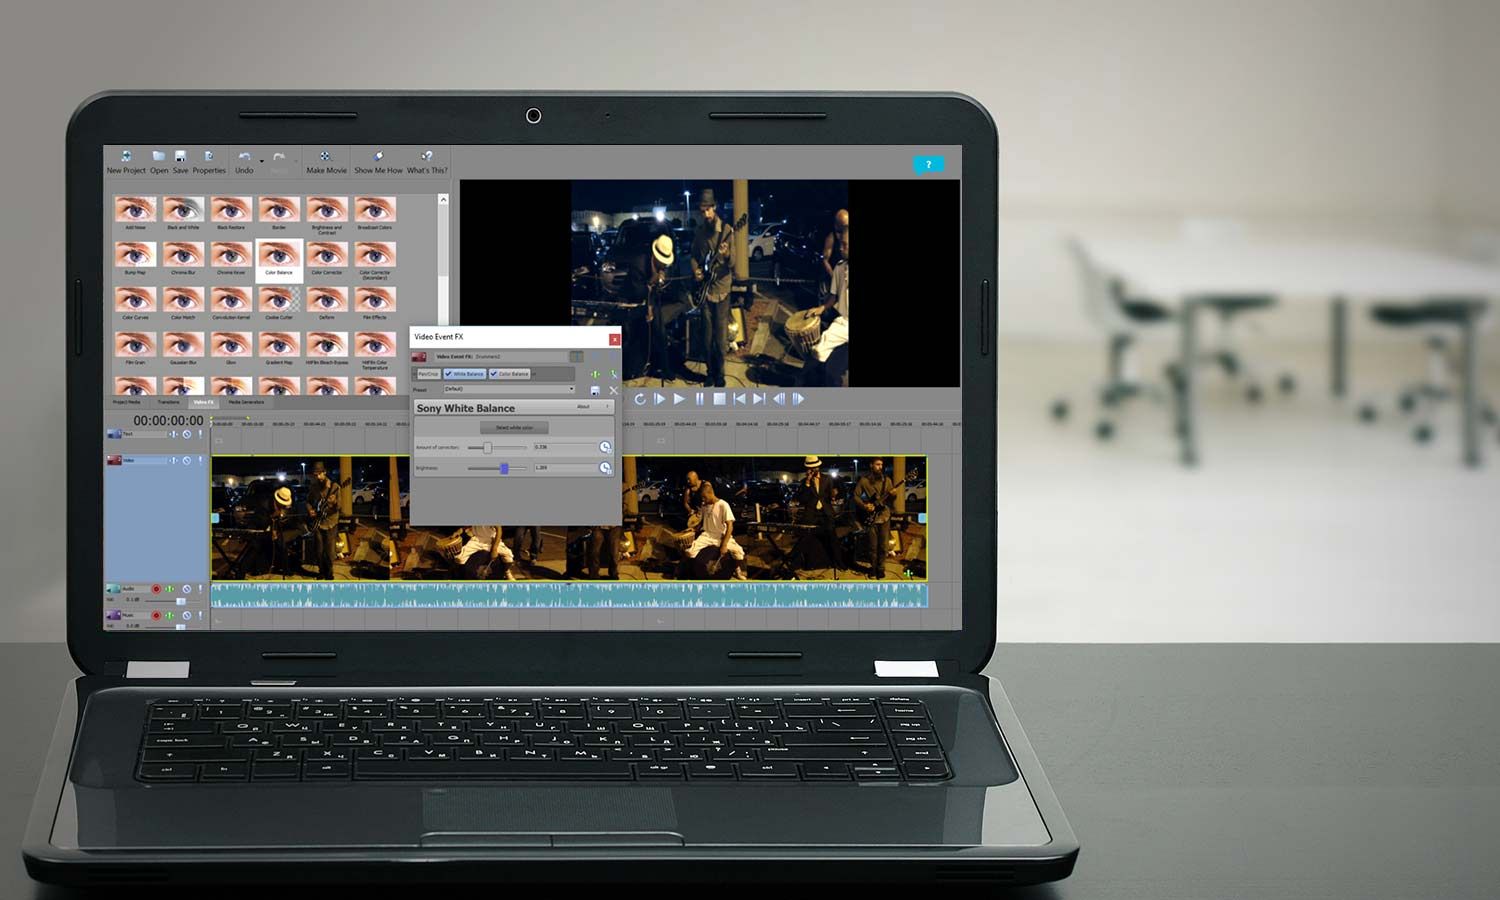Click the Select white color button

click(514, 428)
